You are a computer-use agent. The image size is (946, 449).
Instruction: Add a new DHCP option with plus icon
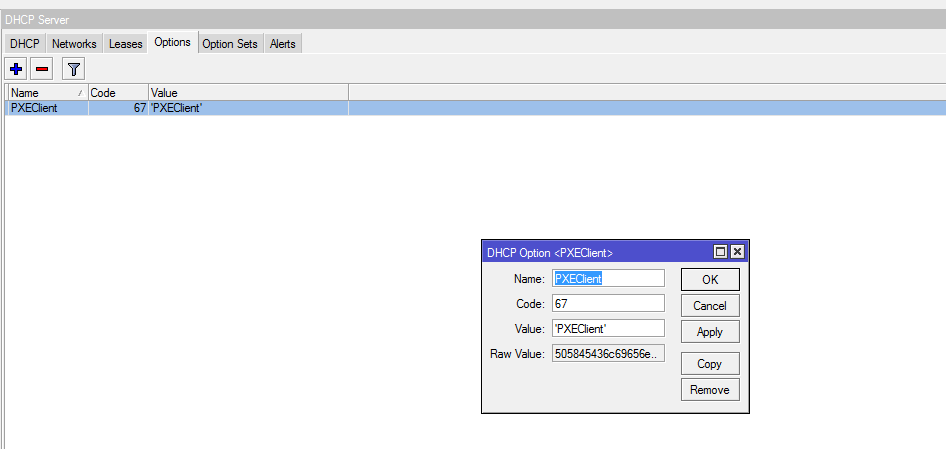click(16, 69)
